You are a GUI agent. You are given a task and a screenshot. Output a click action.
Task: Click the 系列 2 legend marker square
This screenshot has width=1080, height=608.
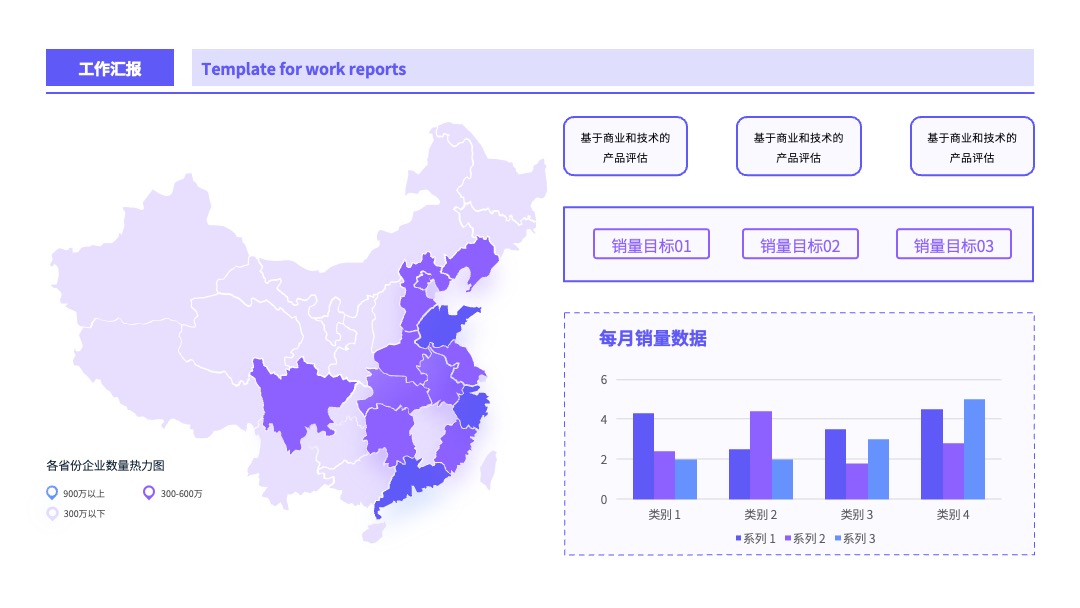point(788,538)
